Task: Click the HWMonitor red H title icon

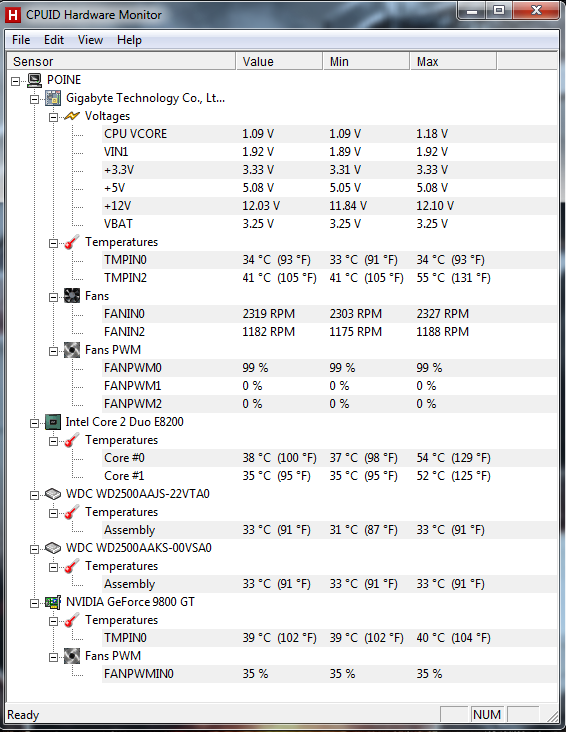Action: (x=13, y=15)
